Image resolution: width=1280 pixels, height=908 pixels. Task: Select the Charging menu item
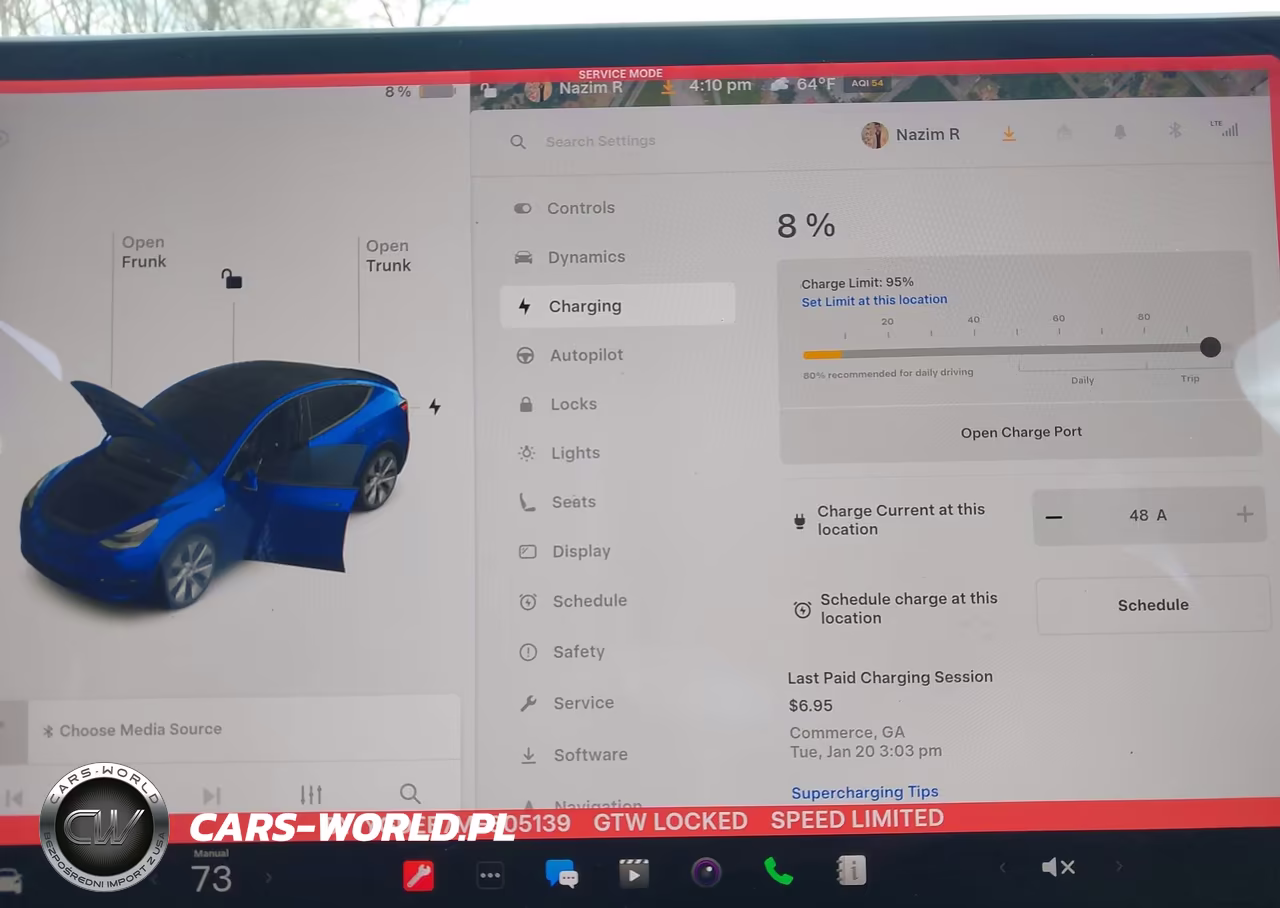pyautogui.click(x=617, y=305)
